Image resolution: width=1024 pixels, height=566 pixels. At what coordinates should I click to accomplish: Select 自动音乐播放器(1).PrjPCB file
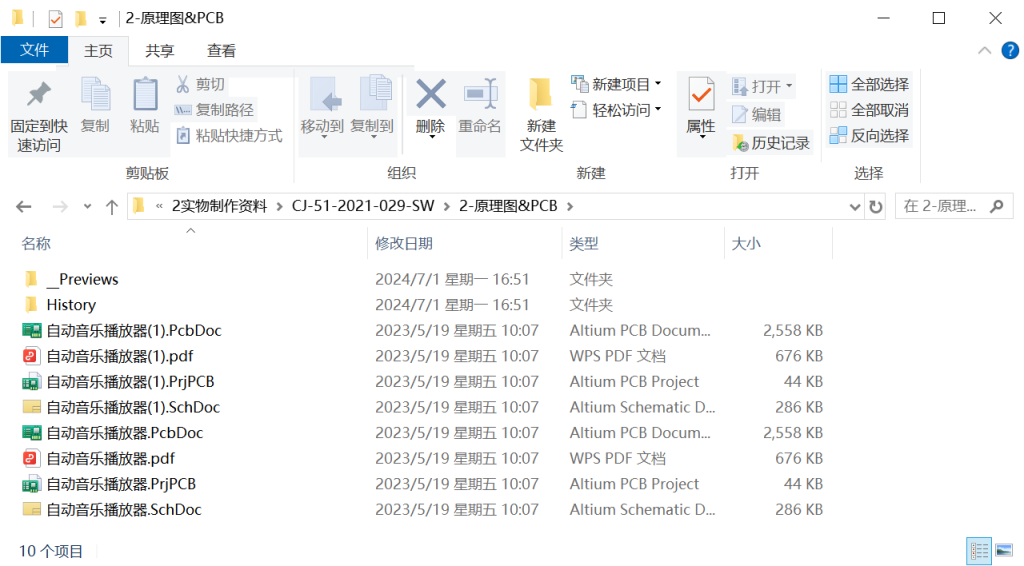pos(130,381)
